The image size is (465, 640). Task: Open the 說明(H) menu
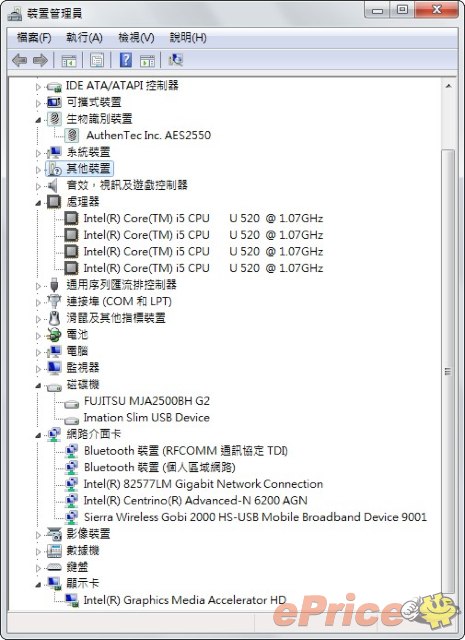[x=188, y=38]
